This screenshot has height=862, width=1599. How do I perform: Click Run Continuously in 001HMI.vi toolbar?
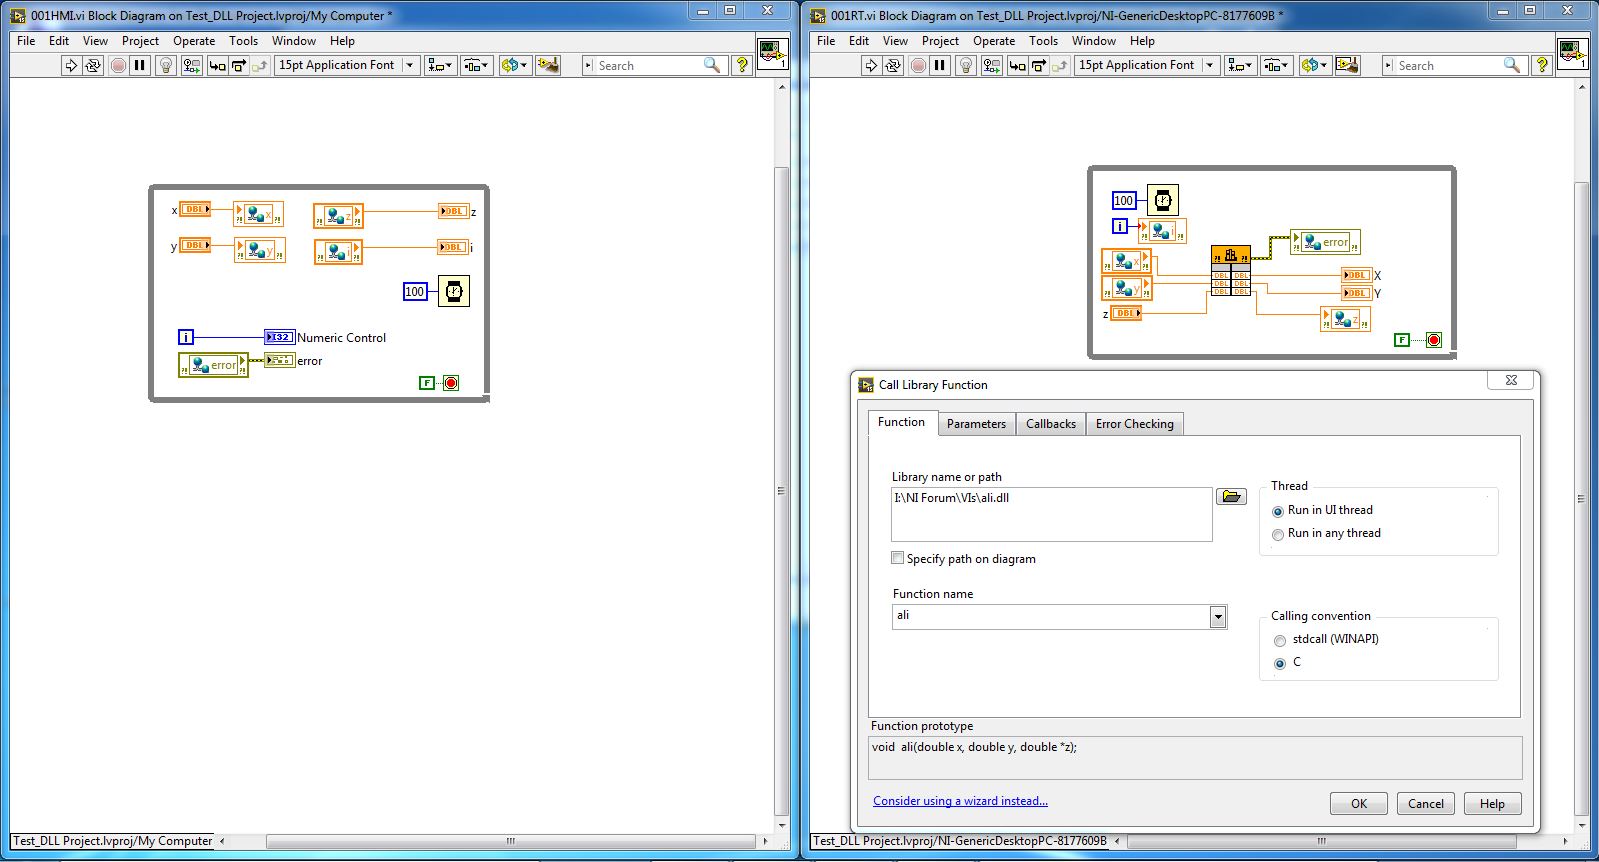[93, 65]
